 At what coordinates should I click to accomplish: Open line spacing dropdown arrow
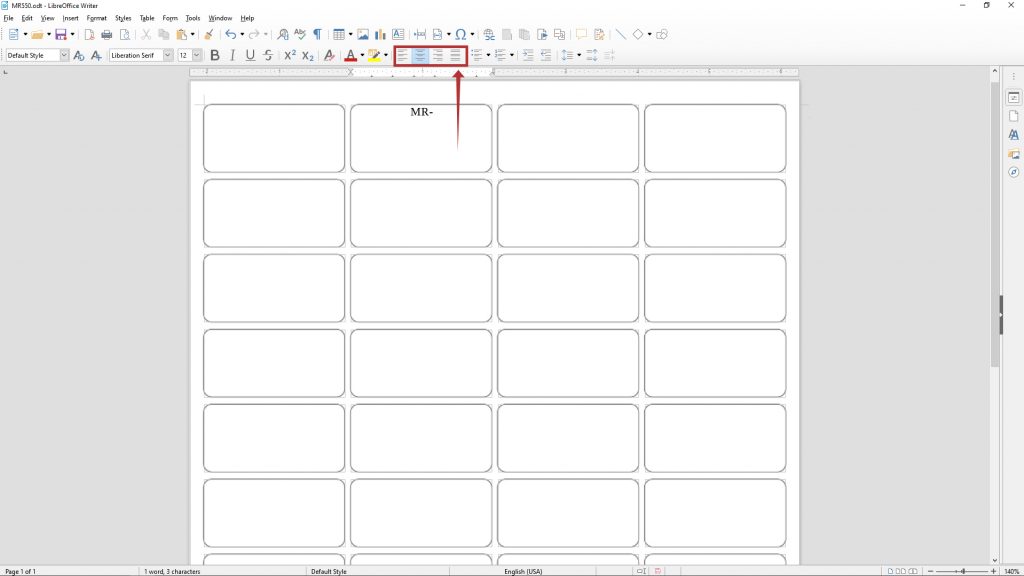point(579,56)
